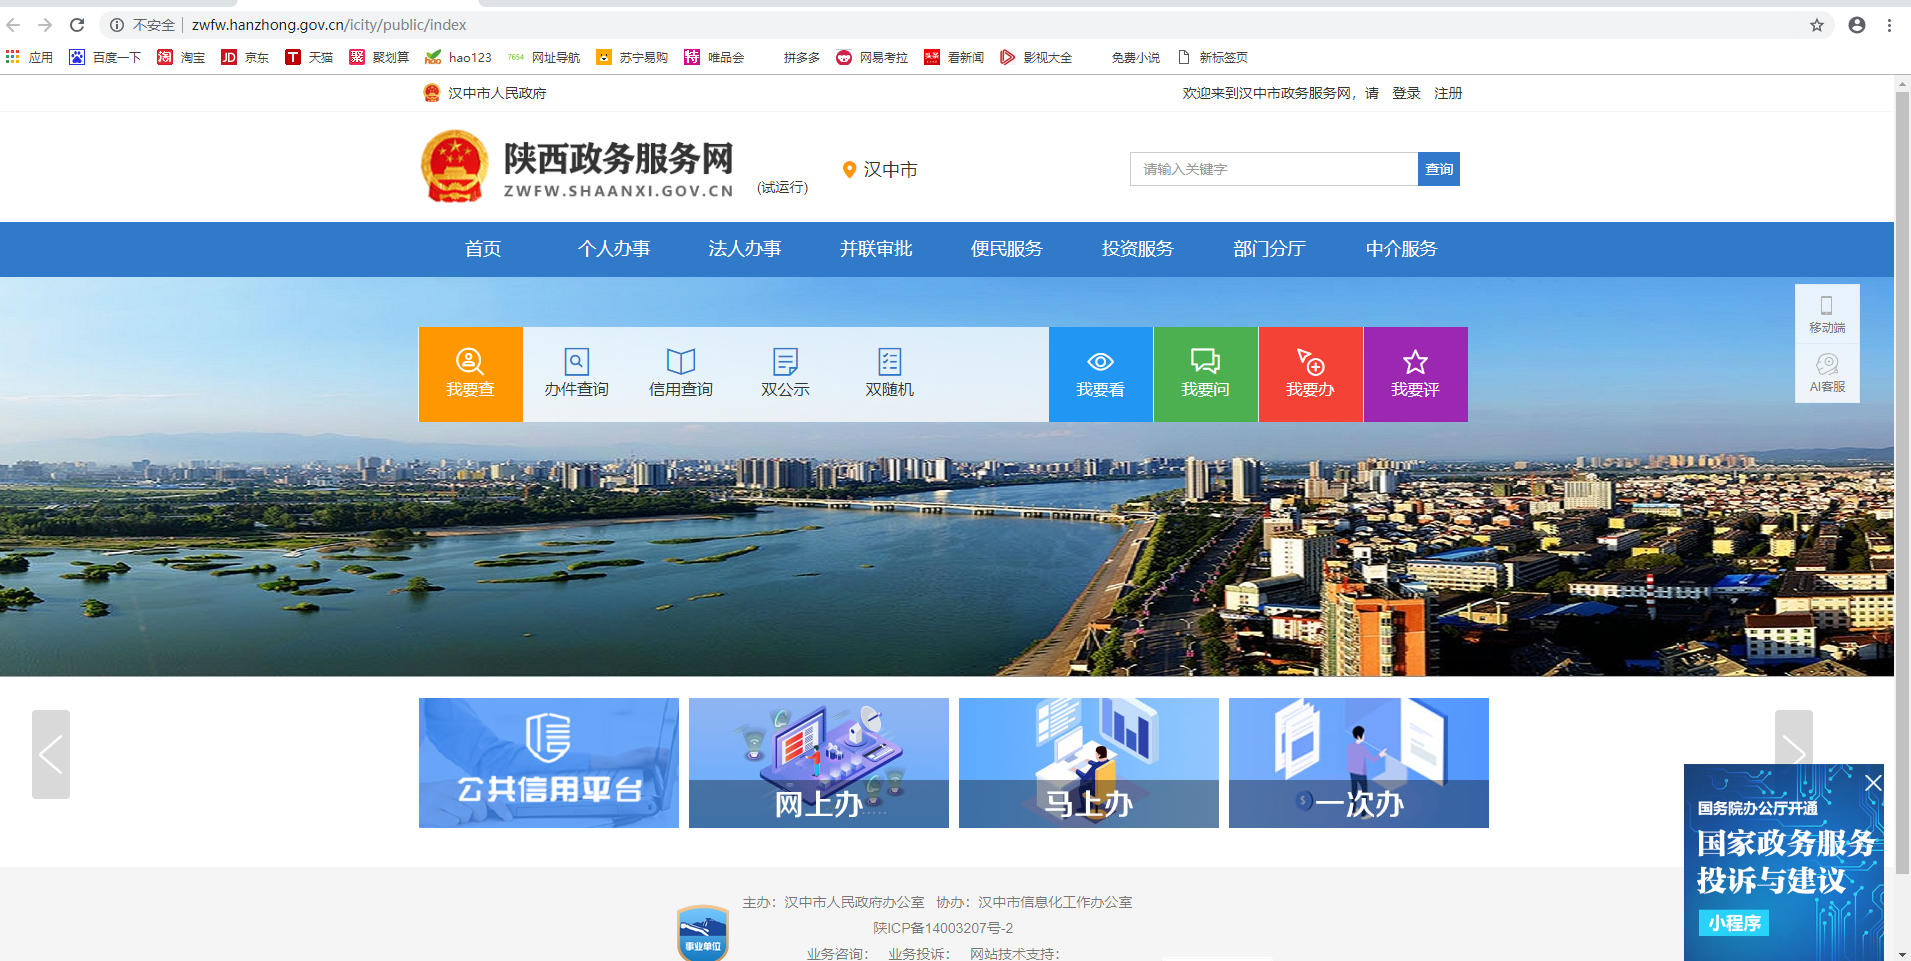Select the 双随机 checklist icon
The width and height of the screenshot is (1911, 961).
[x=889, y=372]
